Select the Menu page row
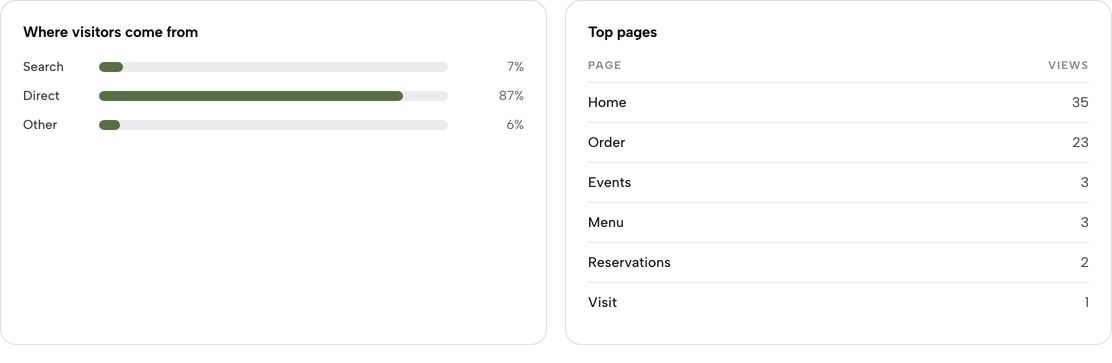 838,223
